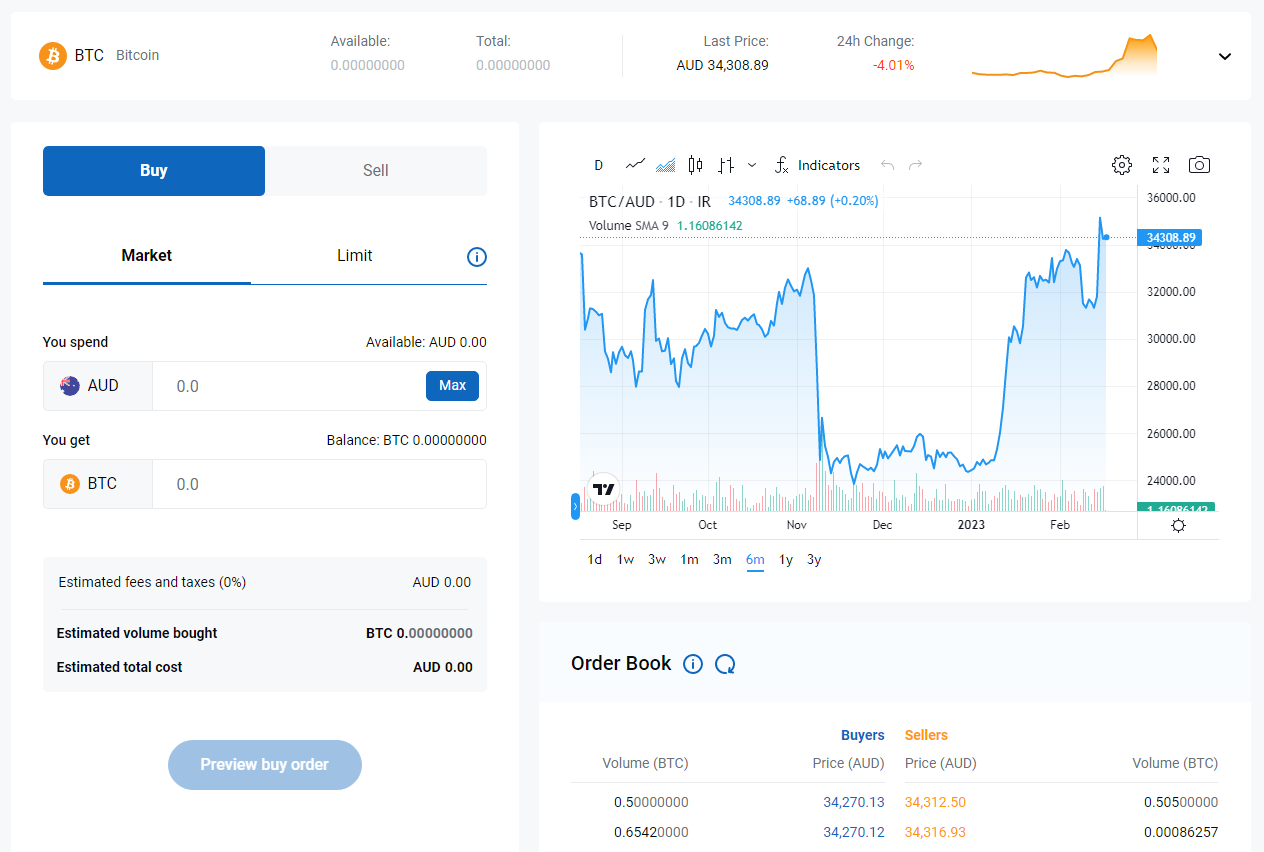Click the 34308.89 price label on axis
The image size is (1264, 852).
(1170, 238)
